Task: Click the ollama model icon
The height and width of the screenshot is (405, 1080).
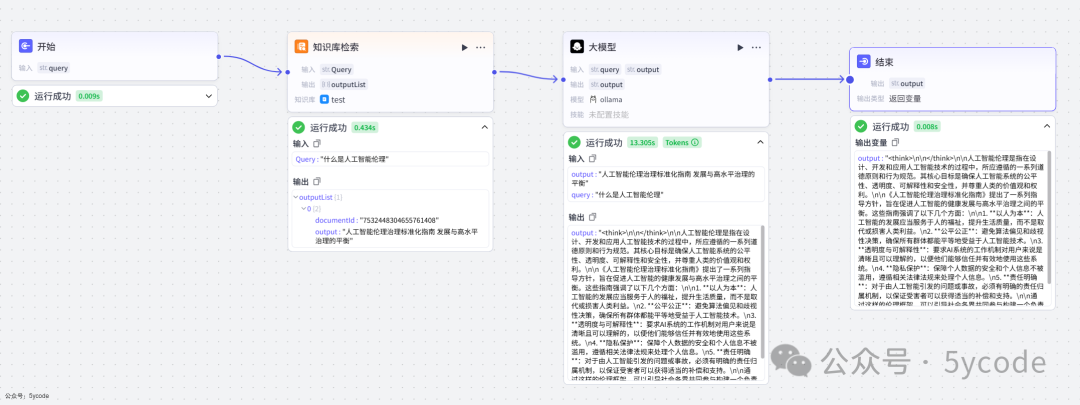Action: (592, 99)
